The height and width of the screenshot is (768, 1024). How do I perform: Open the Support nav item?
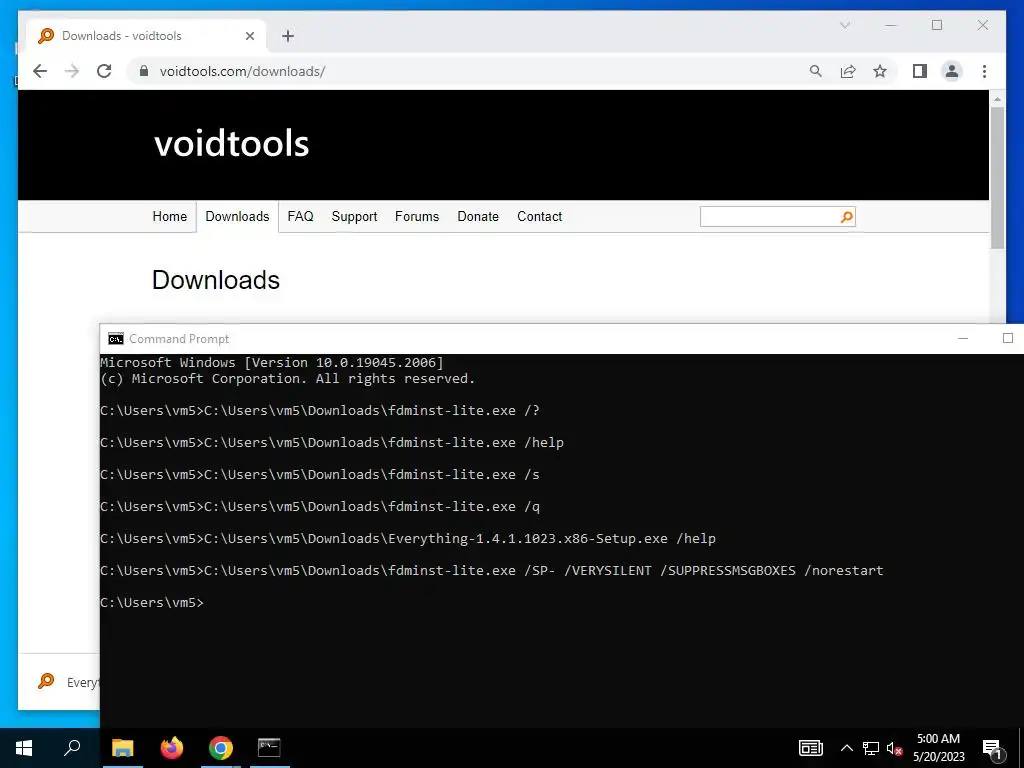(354, 216)
